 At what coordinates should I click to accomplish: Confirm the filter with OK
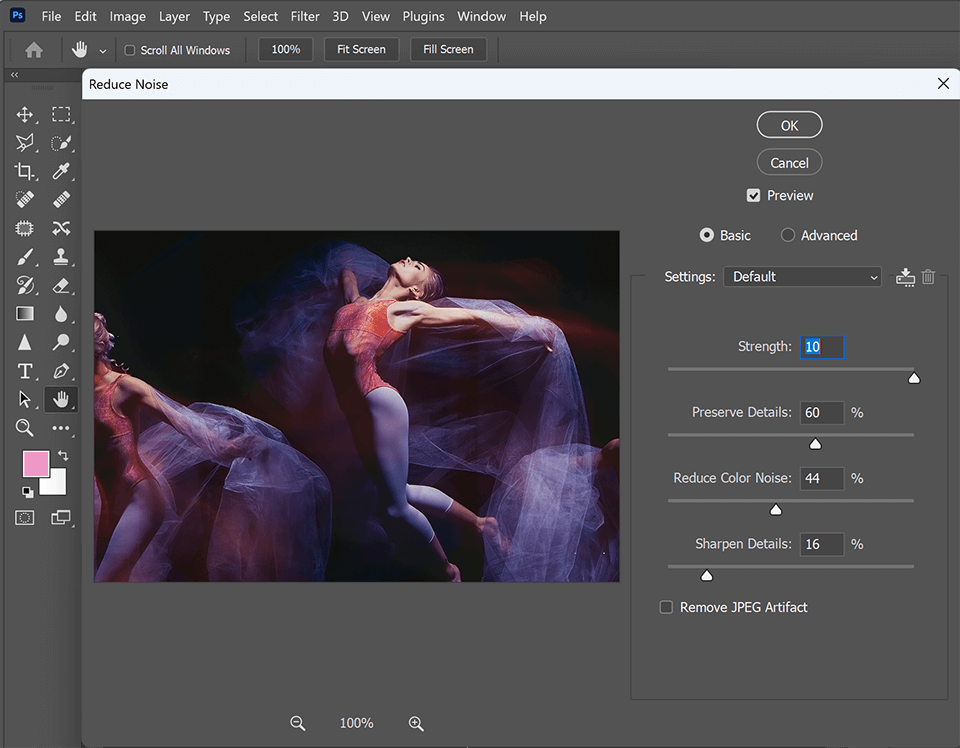[789, 125]
